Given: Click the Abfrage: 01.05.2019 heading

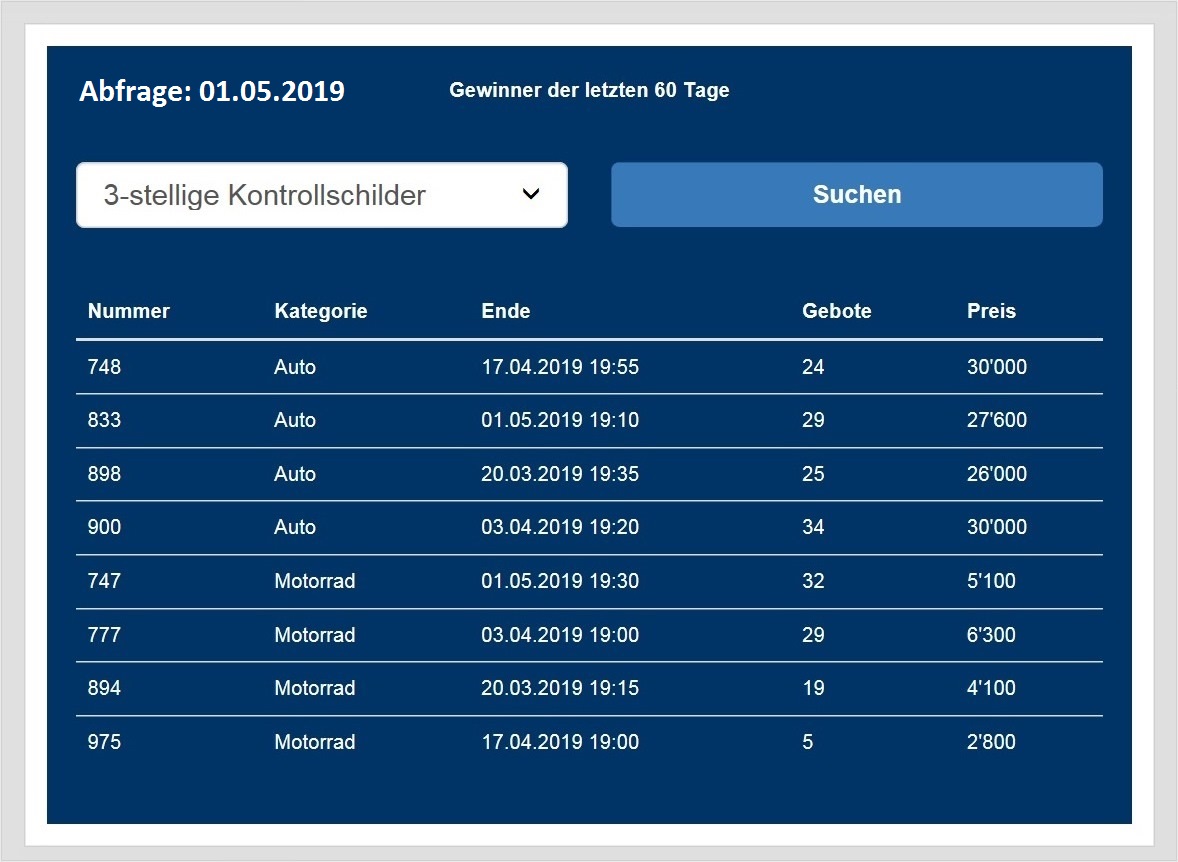Looking at the screenshot, I should click(x=212, y=92).
